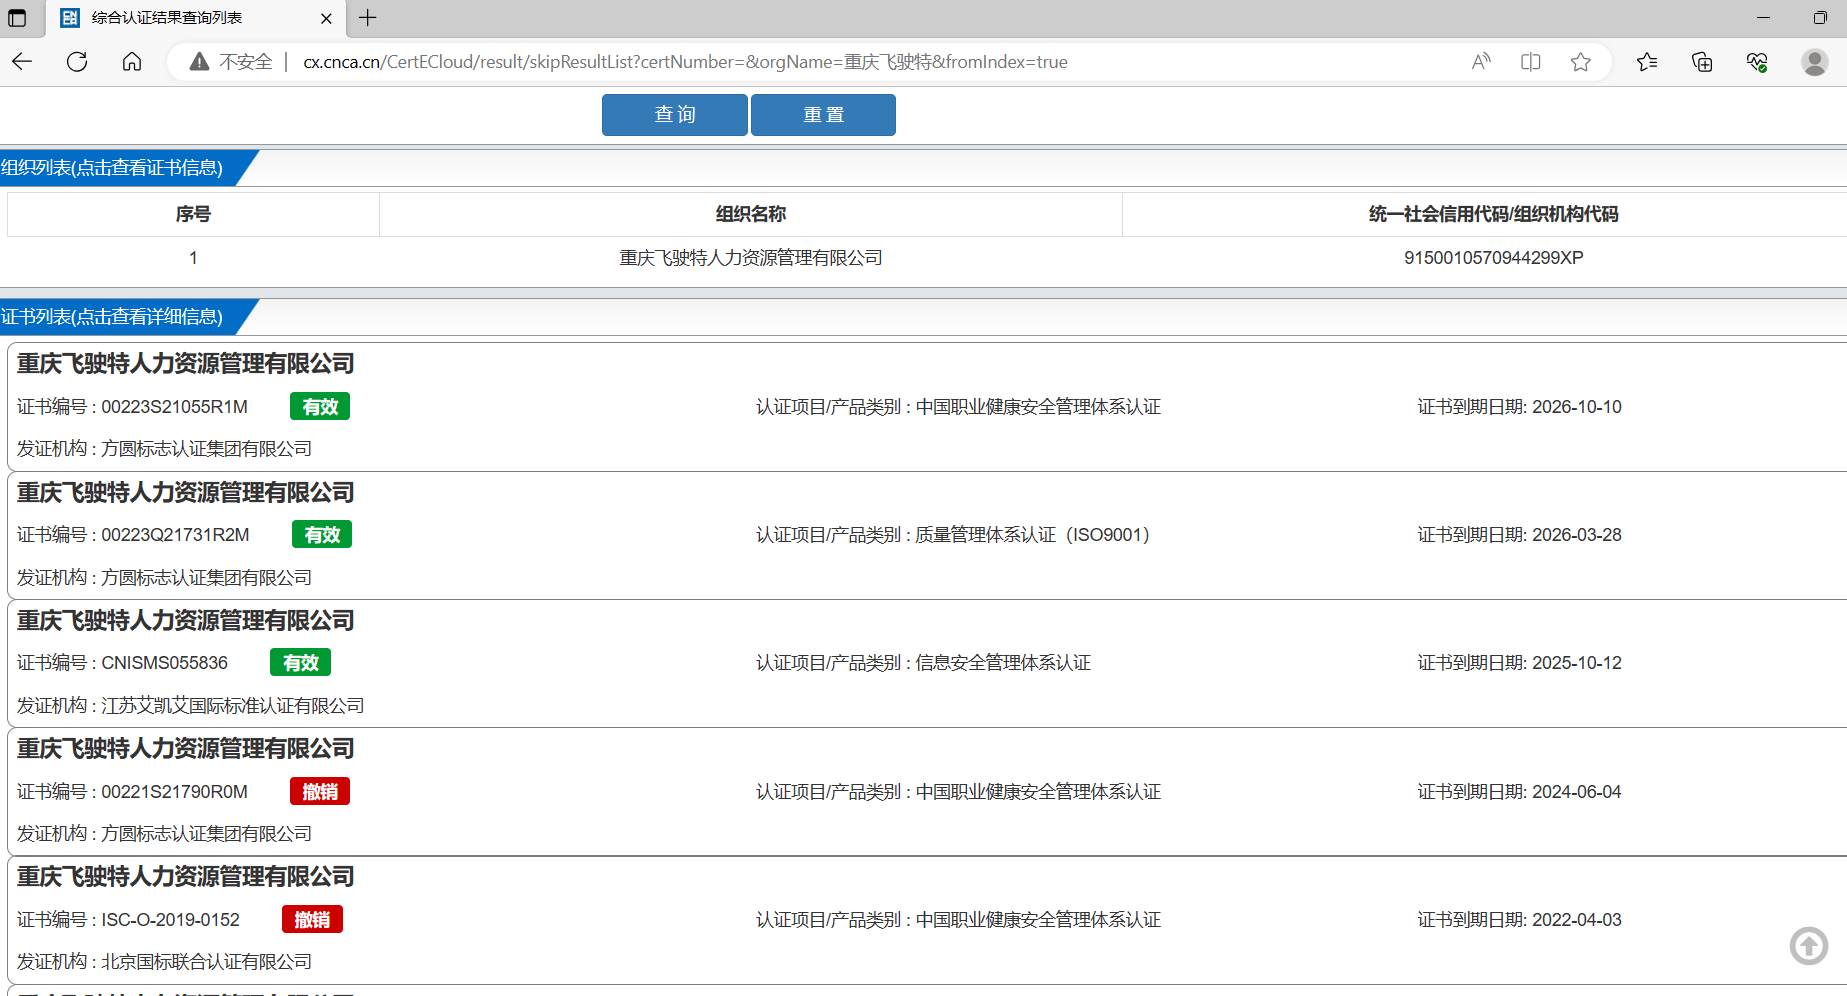Screen dimensions: 1847x996
Task: Click the not secure warning icon
Action: click(x=200, y=62)
